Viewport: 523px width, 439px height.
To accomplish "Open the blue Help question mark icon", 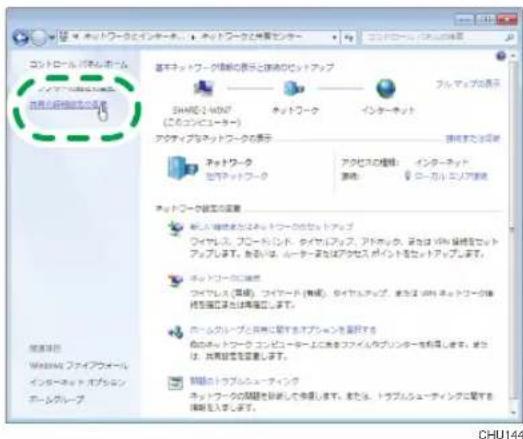I will 501,56.
